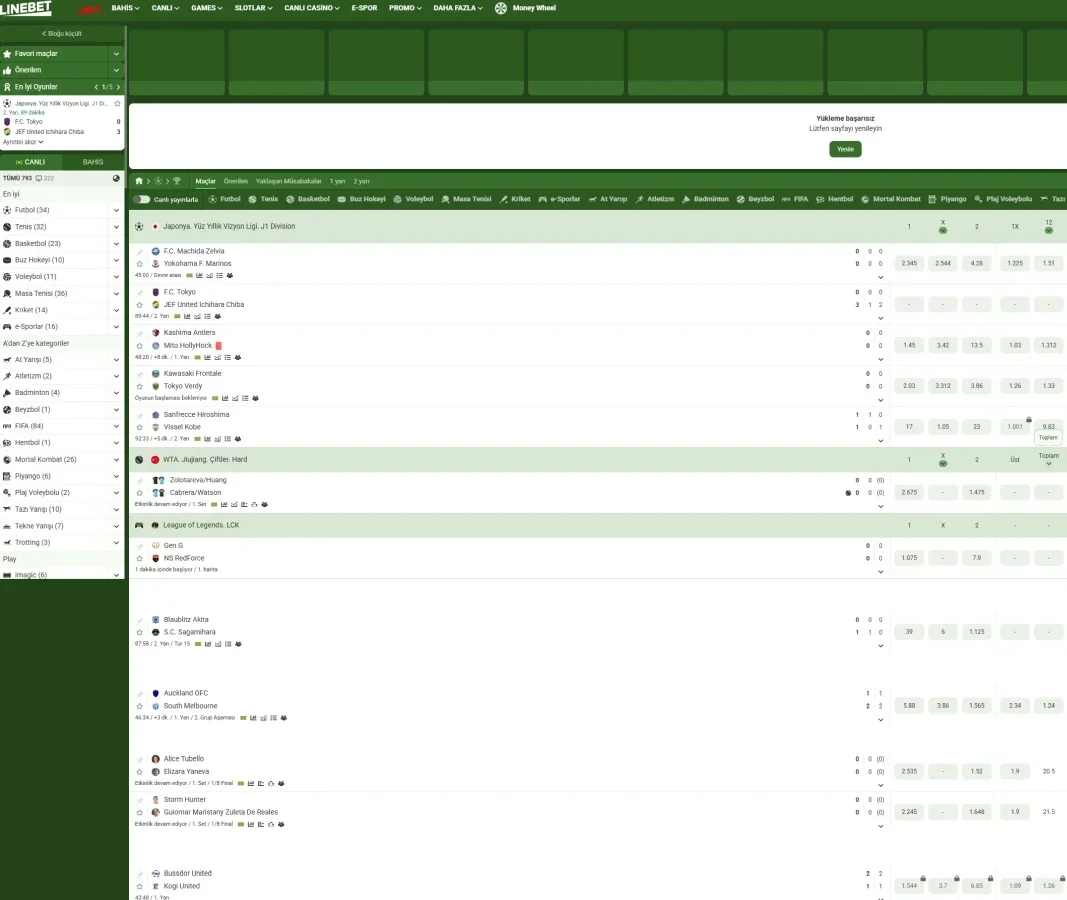This screenshot has width=1067, height=900.
Task: Click Yenile reload button
Action: tap(845, 149)
